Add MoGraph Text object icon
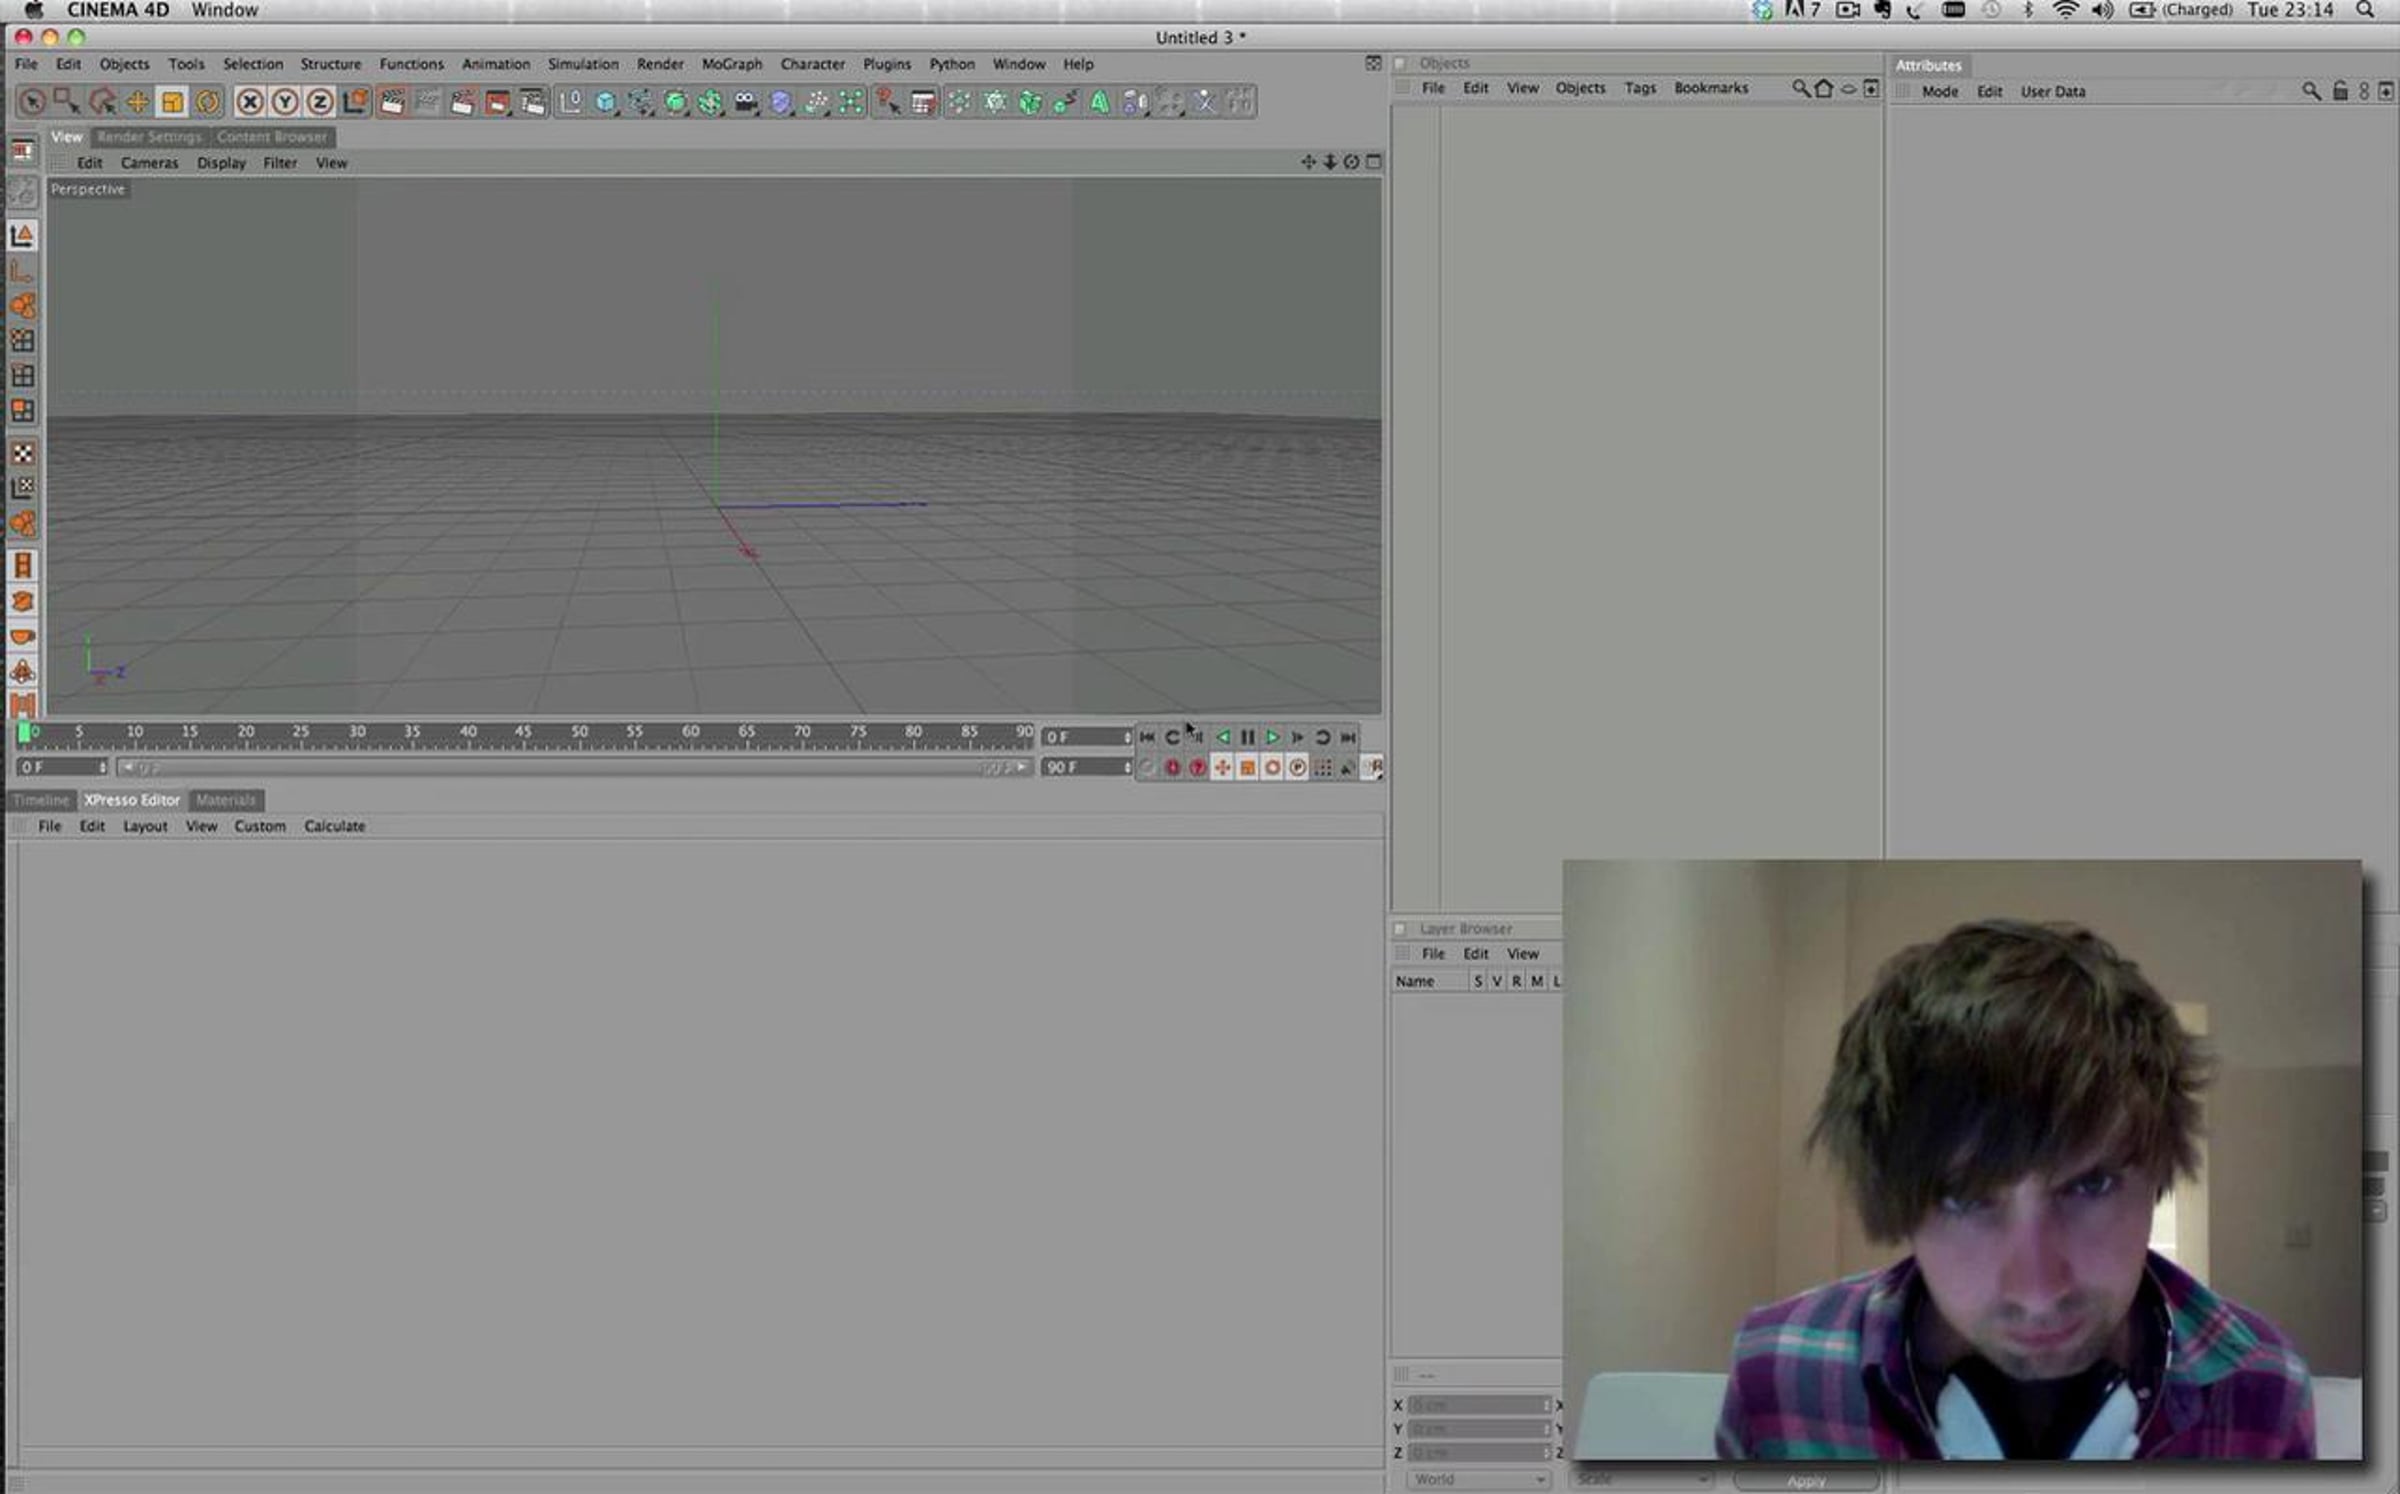This screenshot has height=1494, width=2400. point(1100,102)
